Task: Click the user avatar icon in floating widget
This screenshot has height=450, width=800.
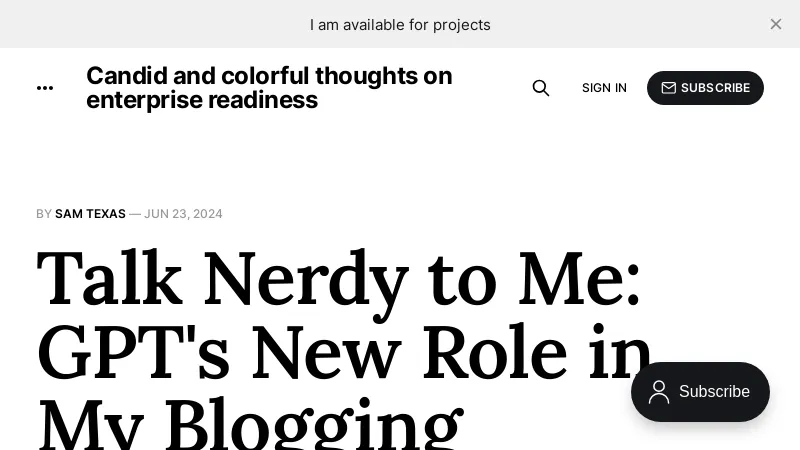Action: click(659, 392)
